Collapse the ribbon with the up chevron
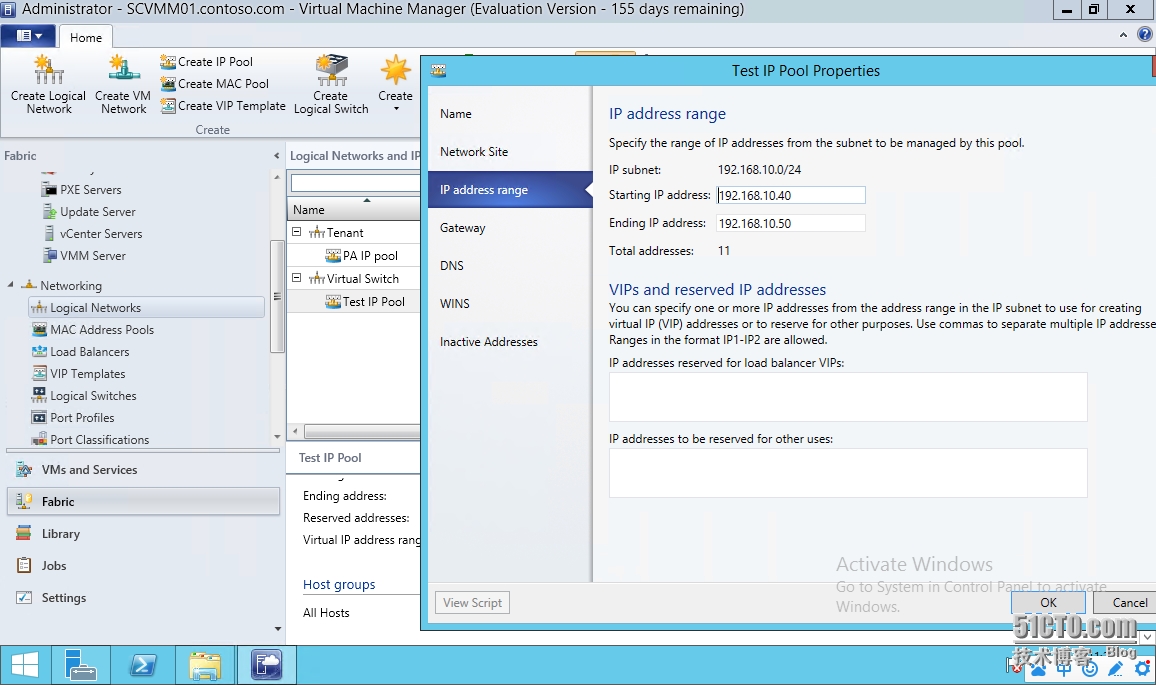 (1123, 35)
